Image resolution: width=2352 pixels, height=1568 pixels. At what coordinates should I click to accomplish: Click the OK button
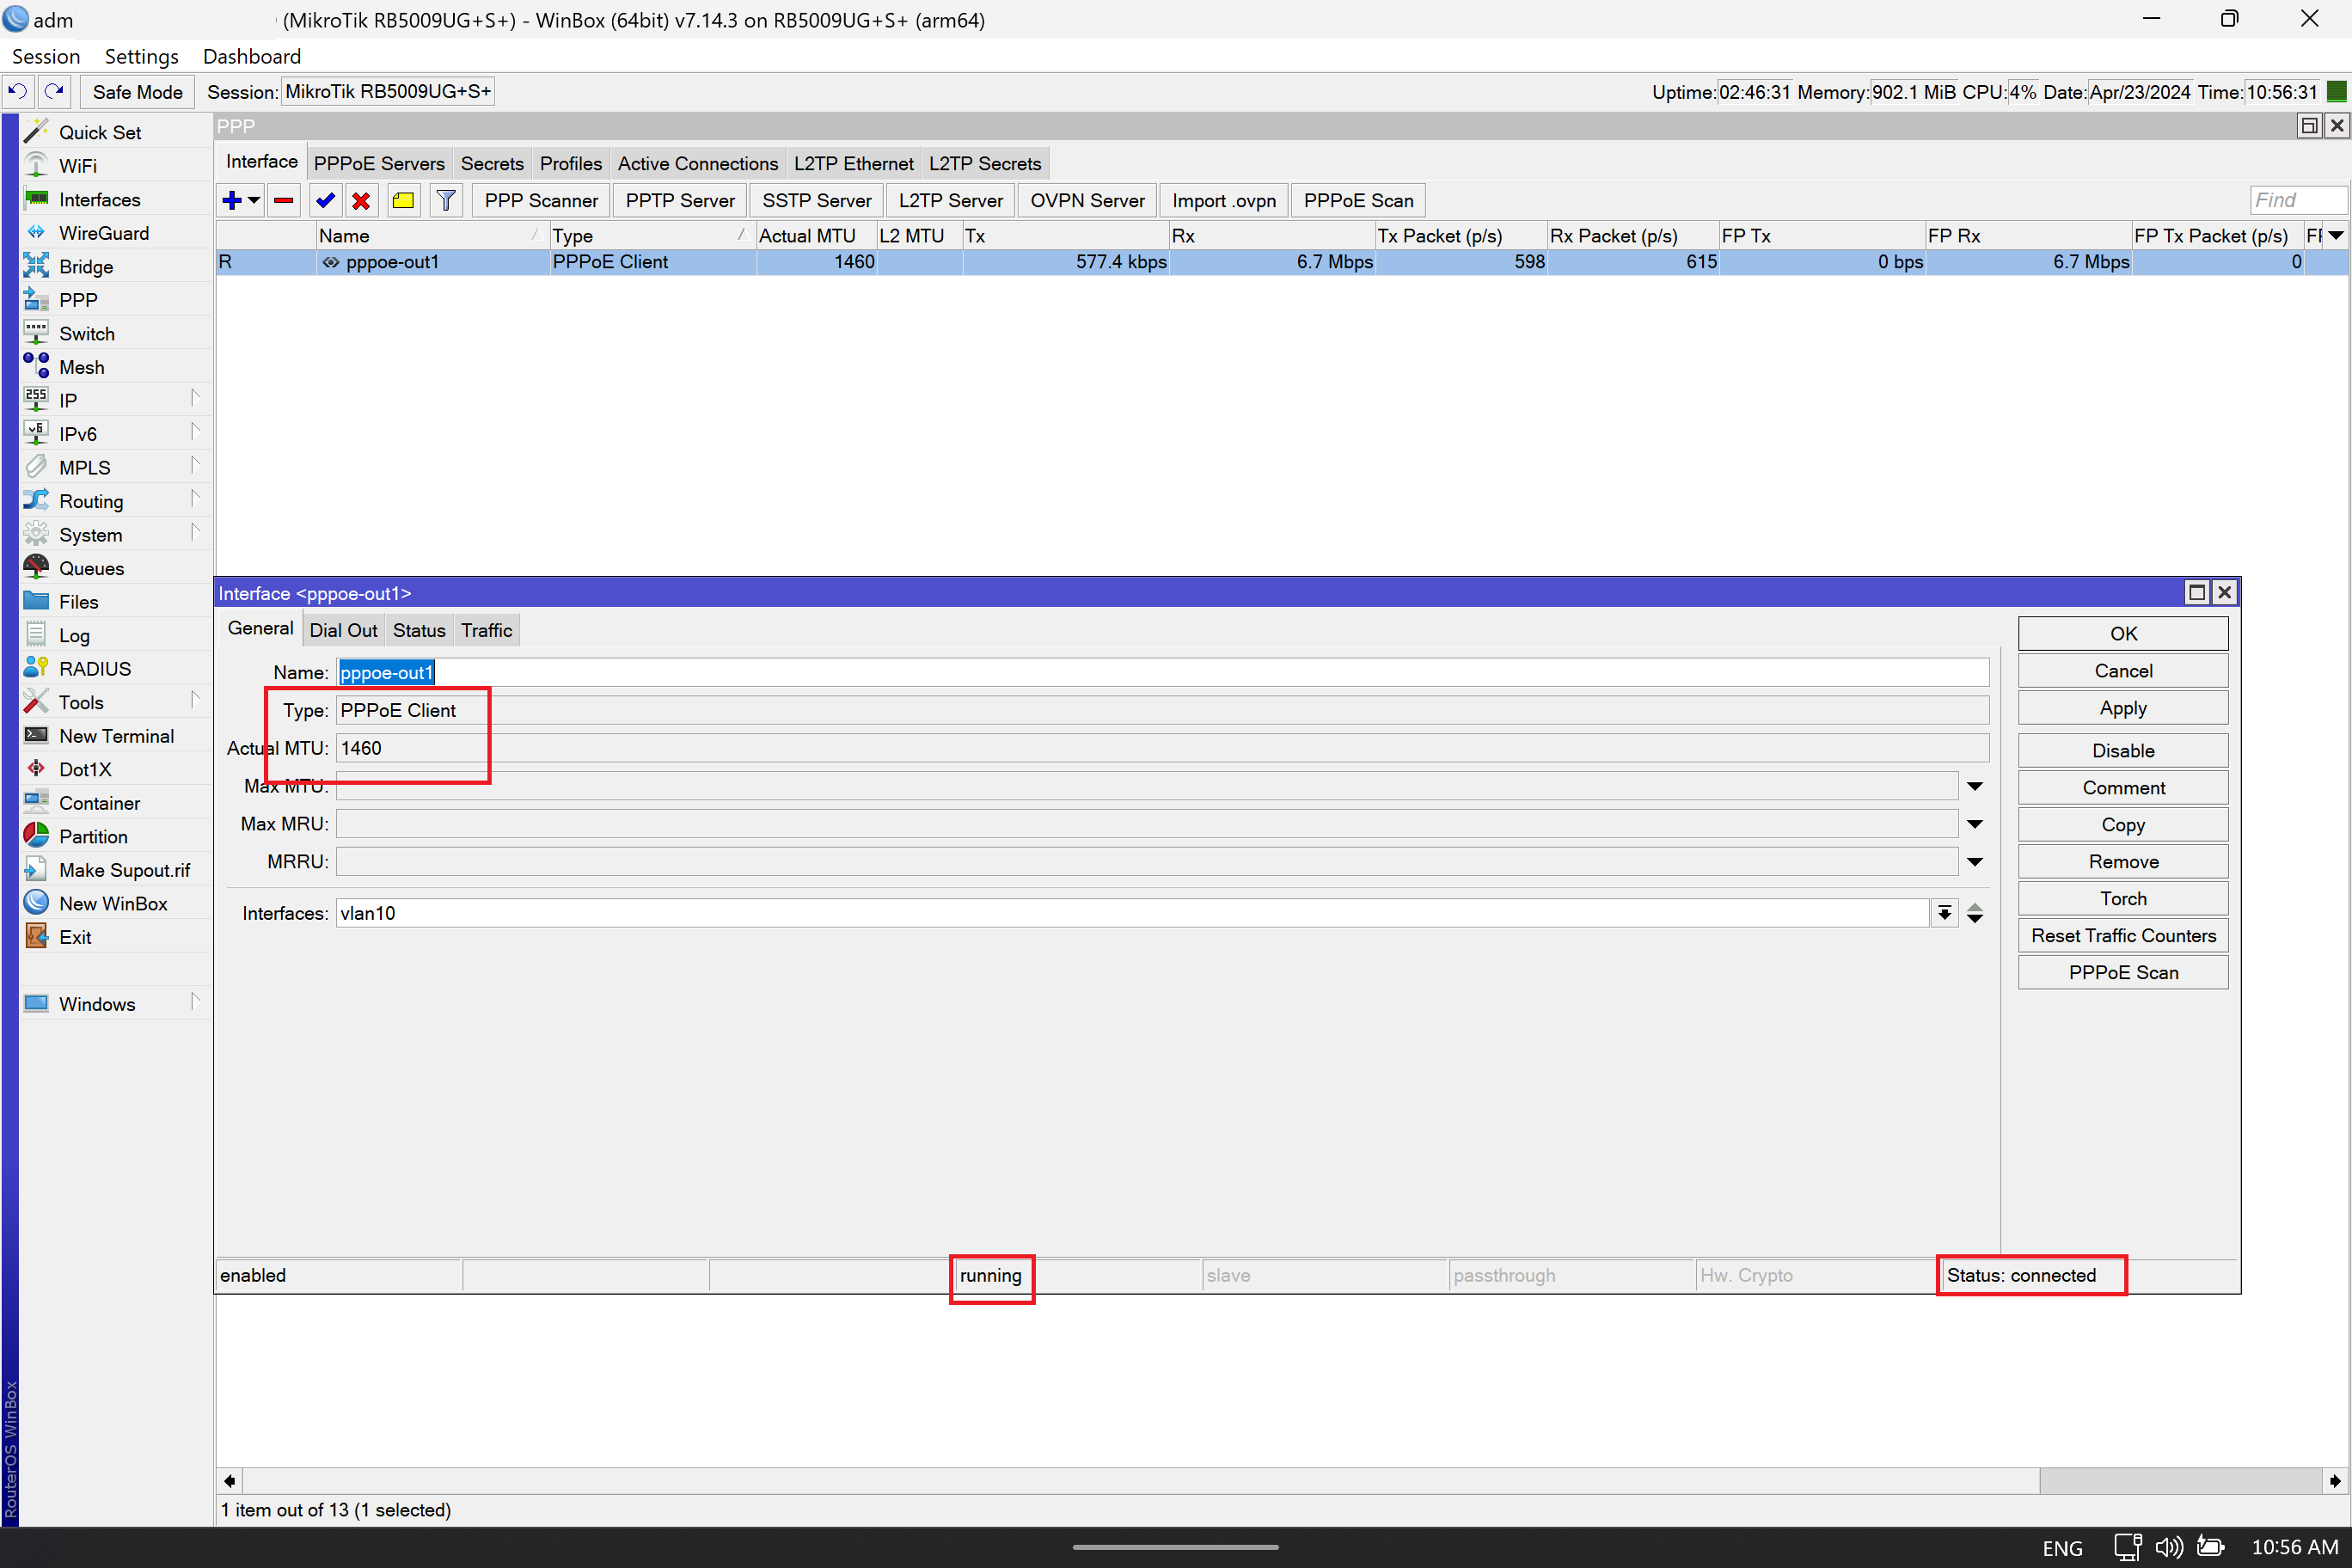click(2123, 633)
